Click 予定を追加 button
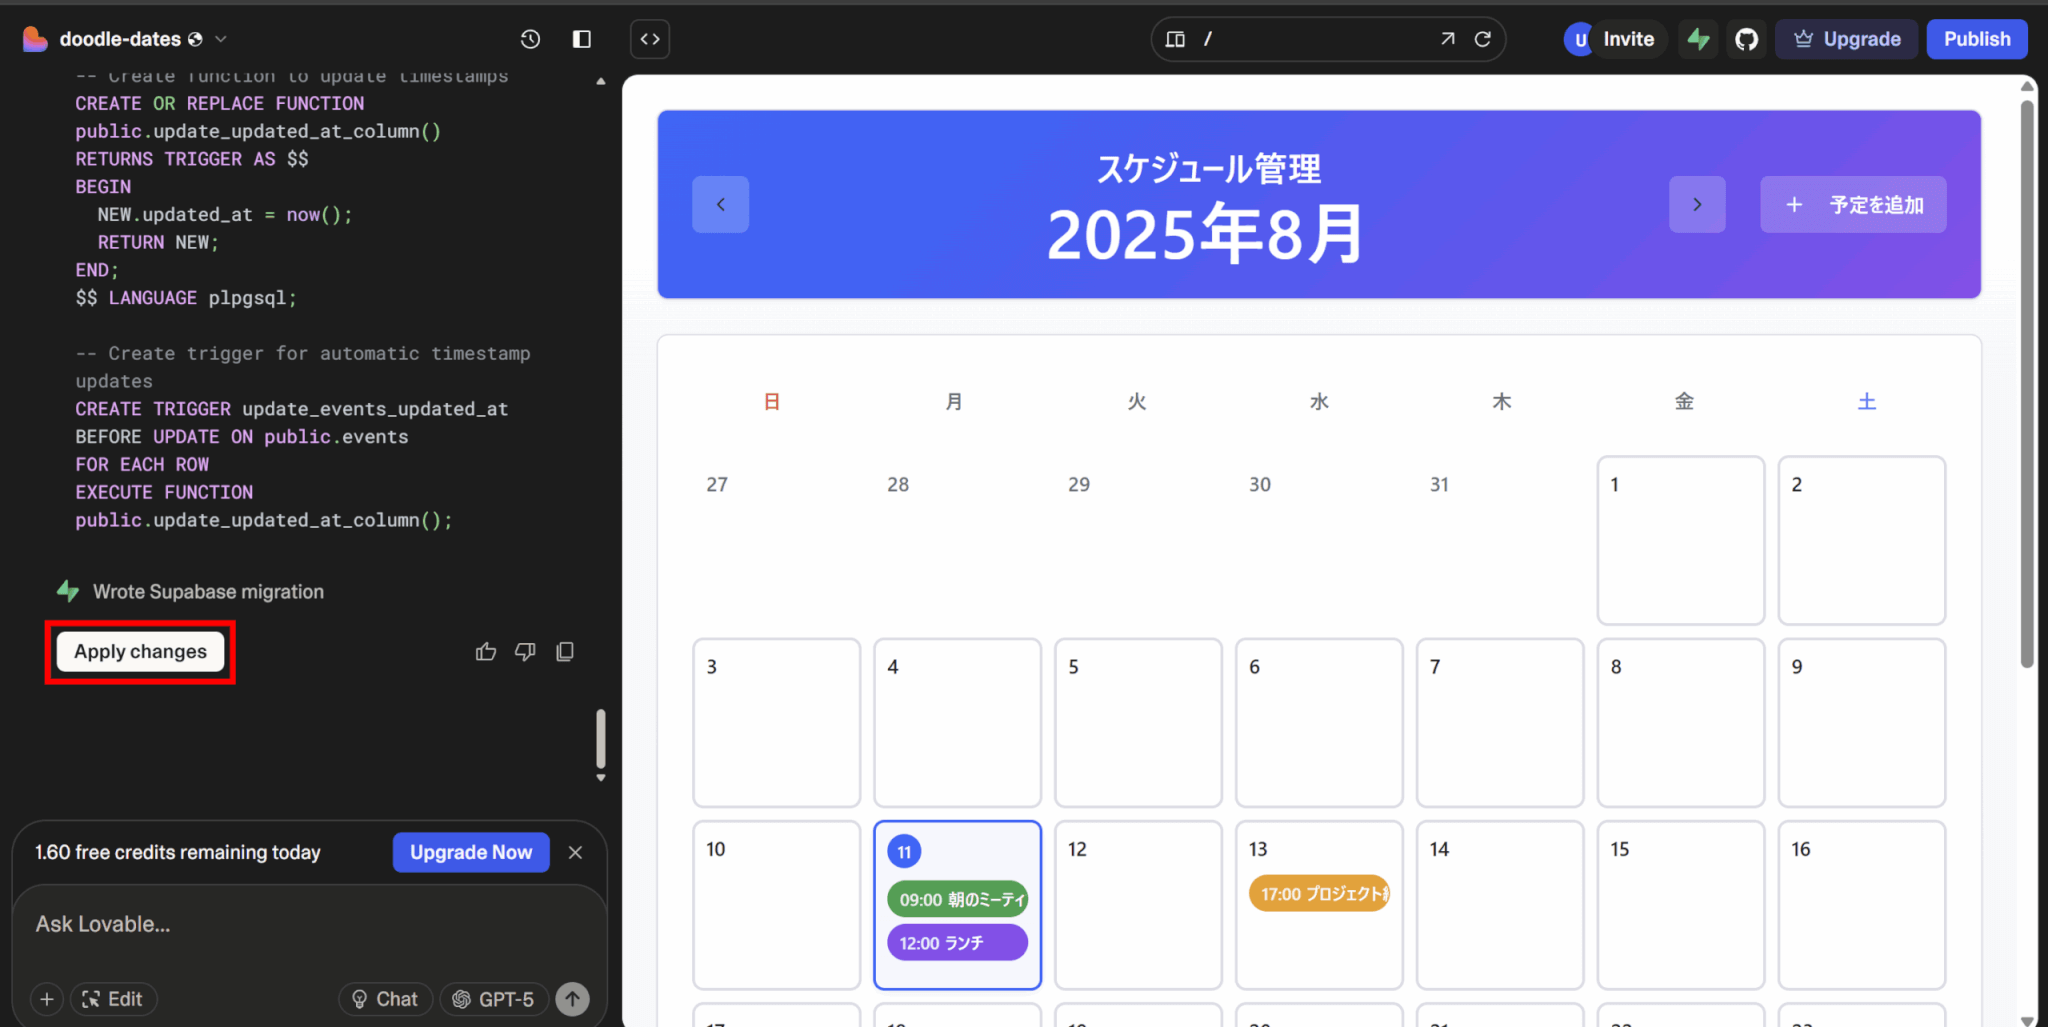This screenshot has width=2048, height=1027. tap(1853, 205)
